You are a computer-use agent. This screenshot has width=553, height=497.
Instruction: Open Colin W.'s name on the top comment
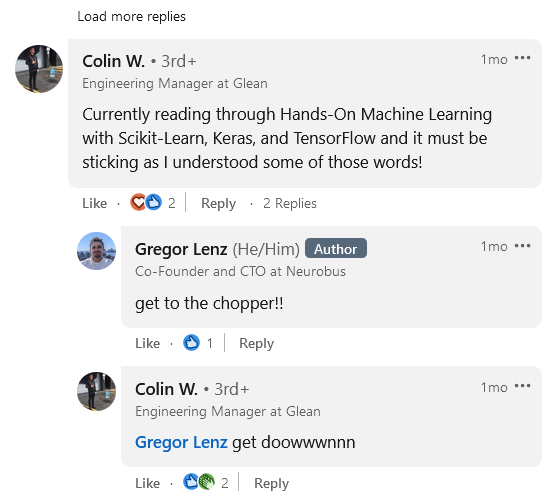114,61
